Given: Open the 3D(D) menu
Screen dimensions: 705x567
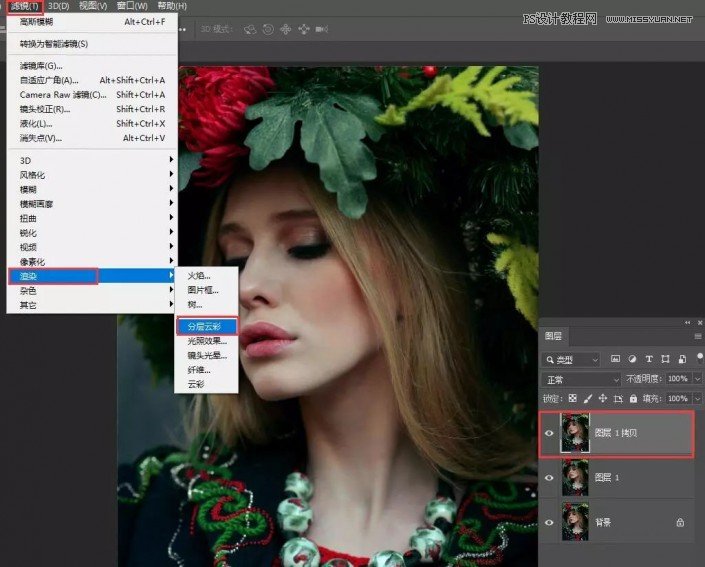Looking at the screenshot, I should pyautogui.click(x=58, y=6).
